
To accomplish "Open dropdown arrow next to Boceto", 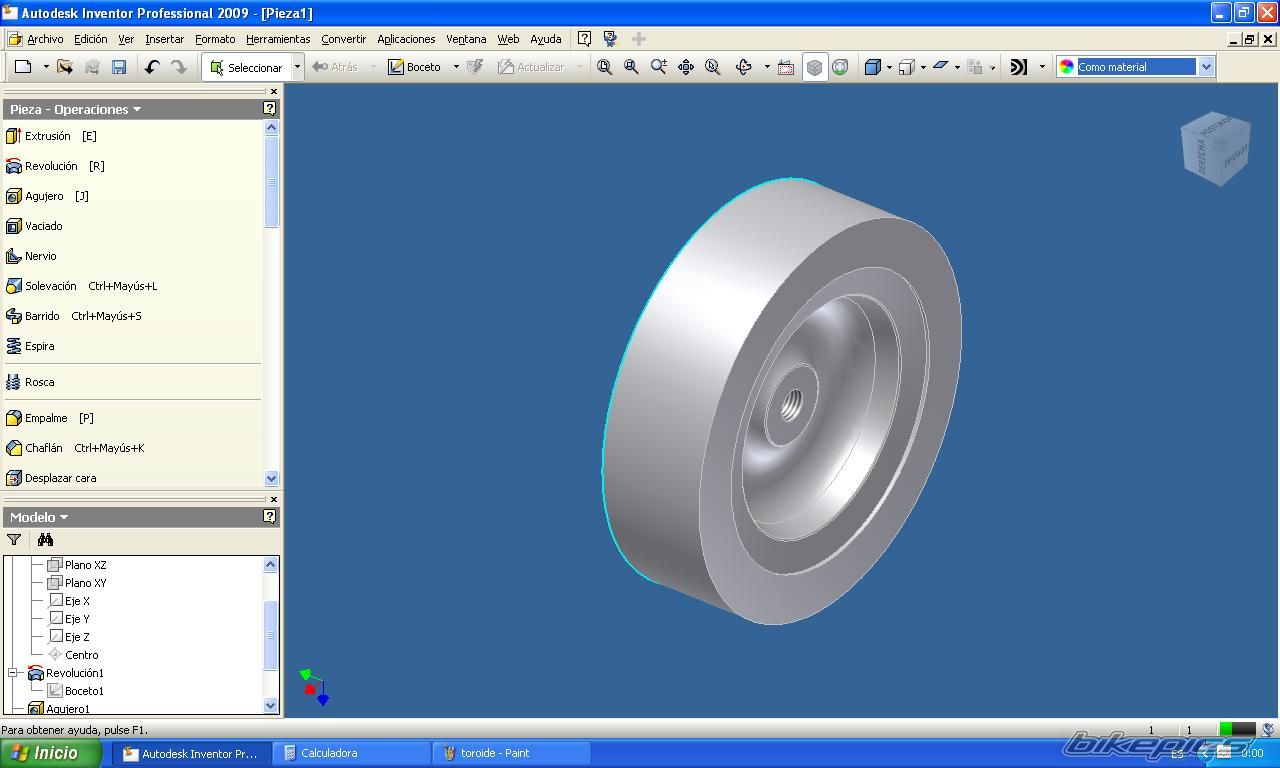I will coord(456,67).
